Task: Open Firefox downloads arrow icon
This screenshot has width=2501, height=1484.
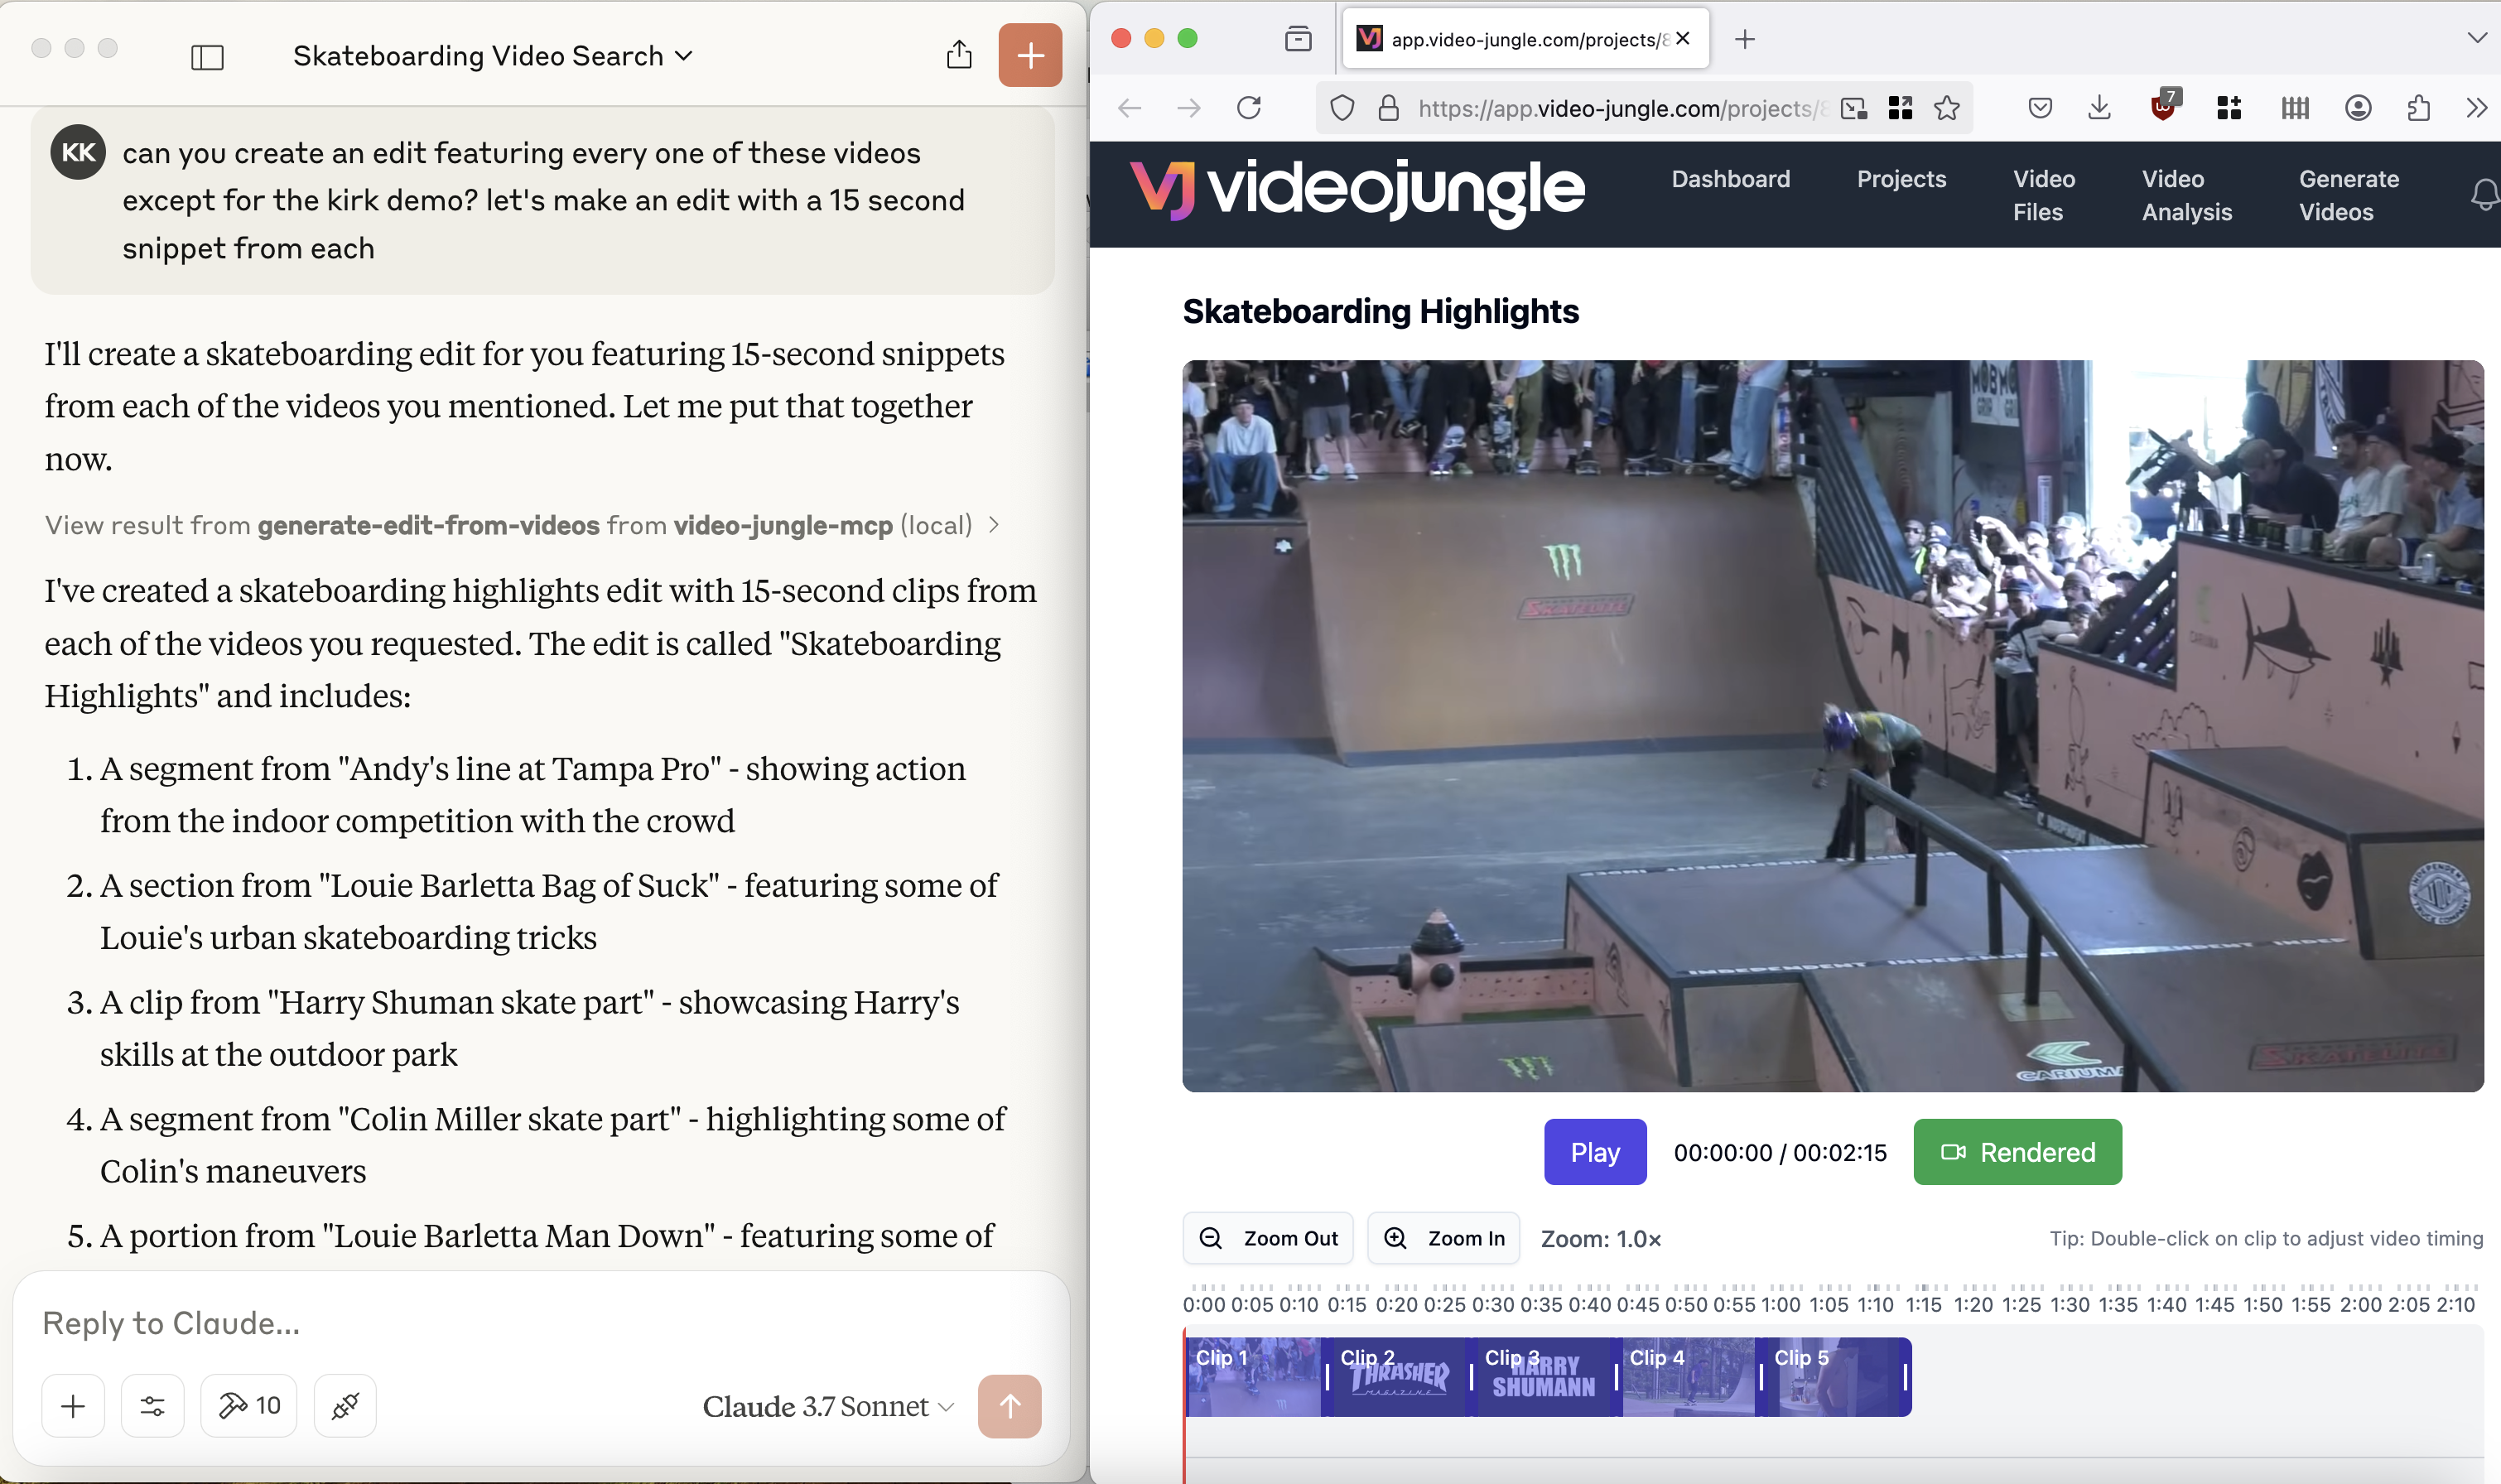Action: tap(2099, 108)
